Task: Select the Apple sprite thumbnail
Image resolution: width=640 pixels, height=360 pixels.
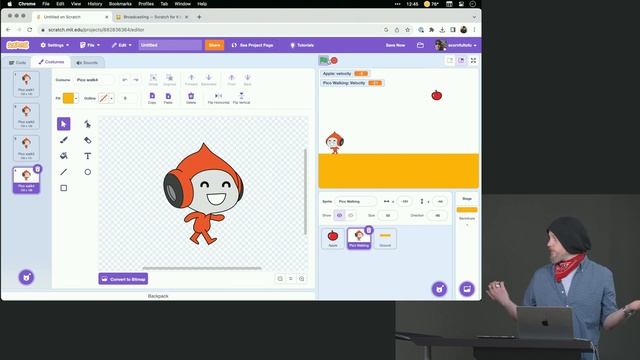Action: coord(333,238)
